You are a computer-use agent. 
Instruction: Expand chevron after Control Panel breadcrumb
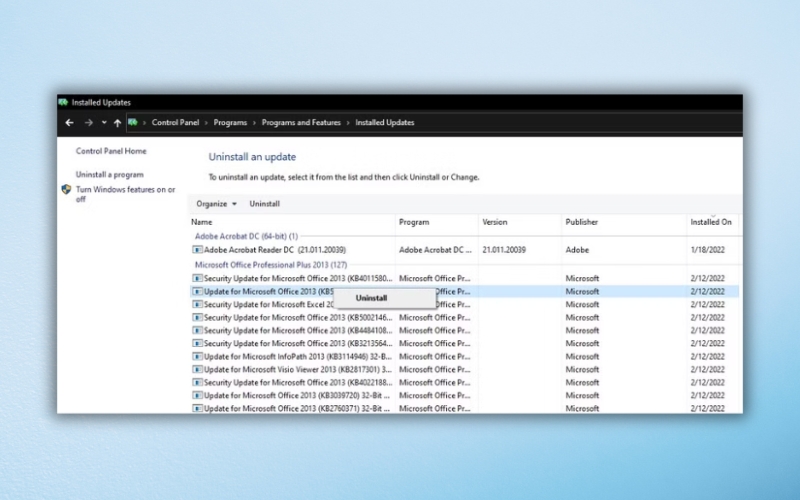pyautogui.click(x=206, y=122)
